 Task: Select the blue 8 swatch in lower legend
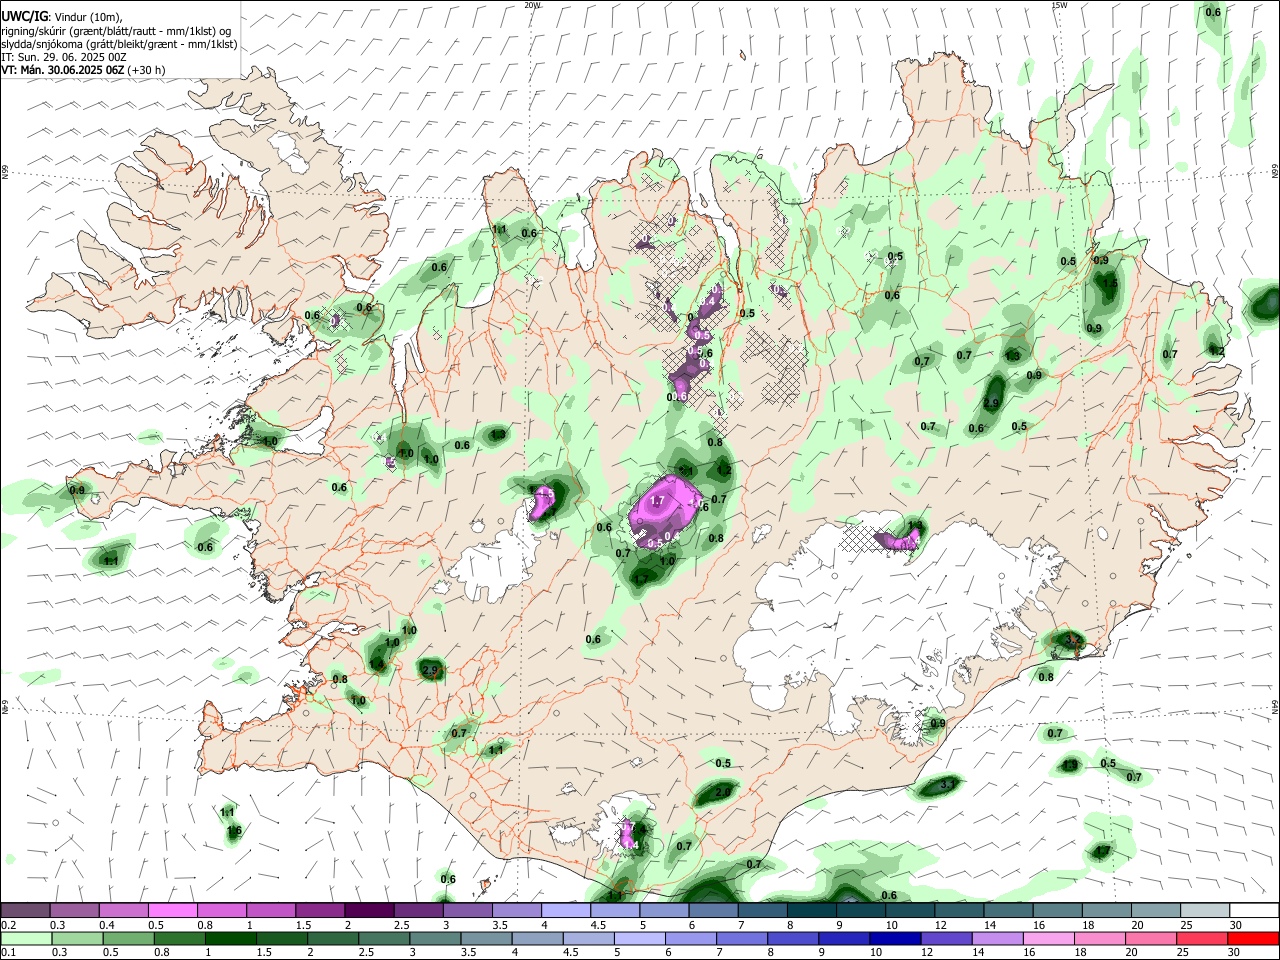pos(794,938)
